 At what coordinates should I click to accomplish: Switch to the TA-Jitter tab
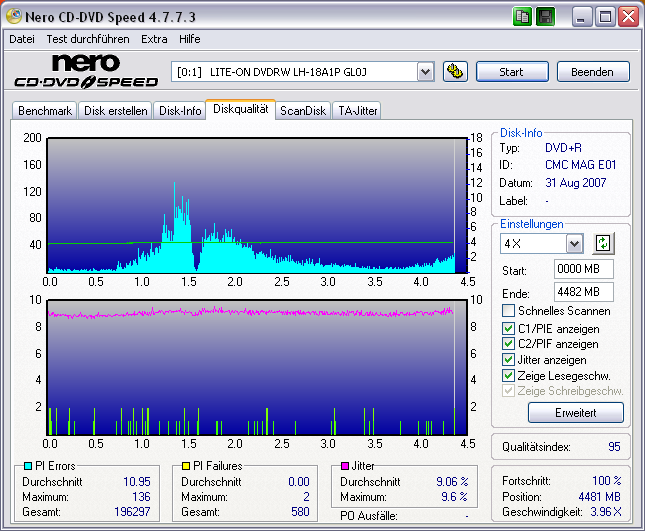pyautogui.click(x=357, y=111)
